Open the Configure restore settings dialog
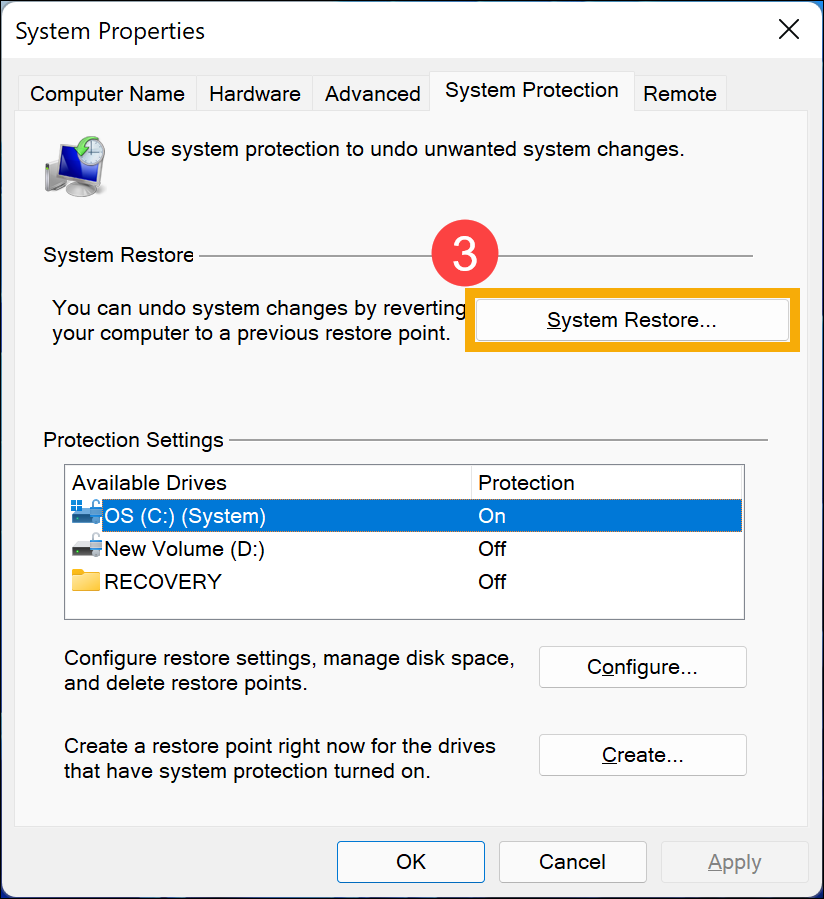Screen dimensions: 824x899 click(642, 667)
